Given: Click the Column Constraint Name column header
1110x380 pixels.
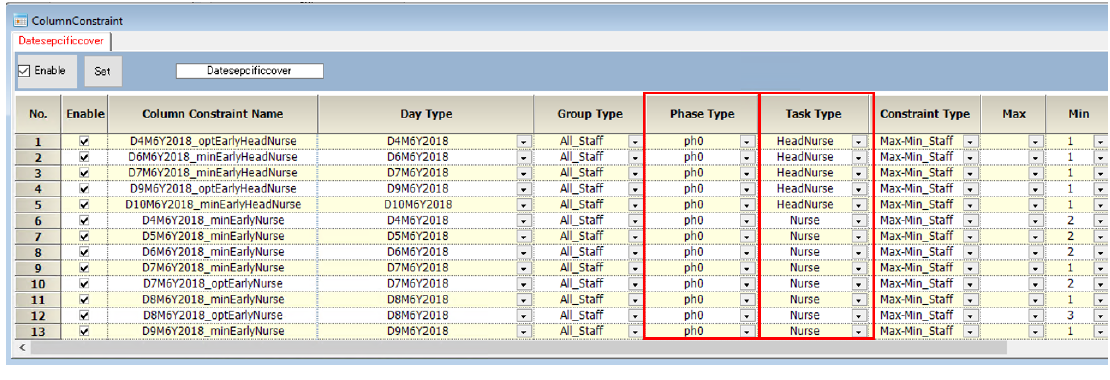Looking at the screenshot, I should (x=212, y=114).
